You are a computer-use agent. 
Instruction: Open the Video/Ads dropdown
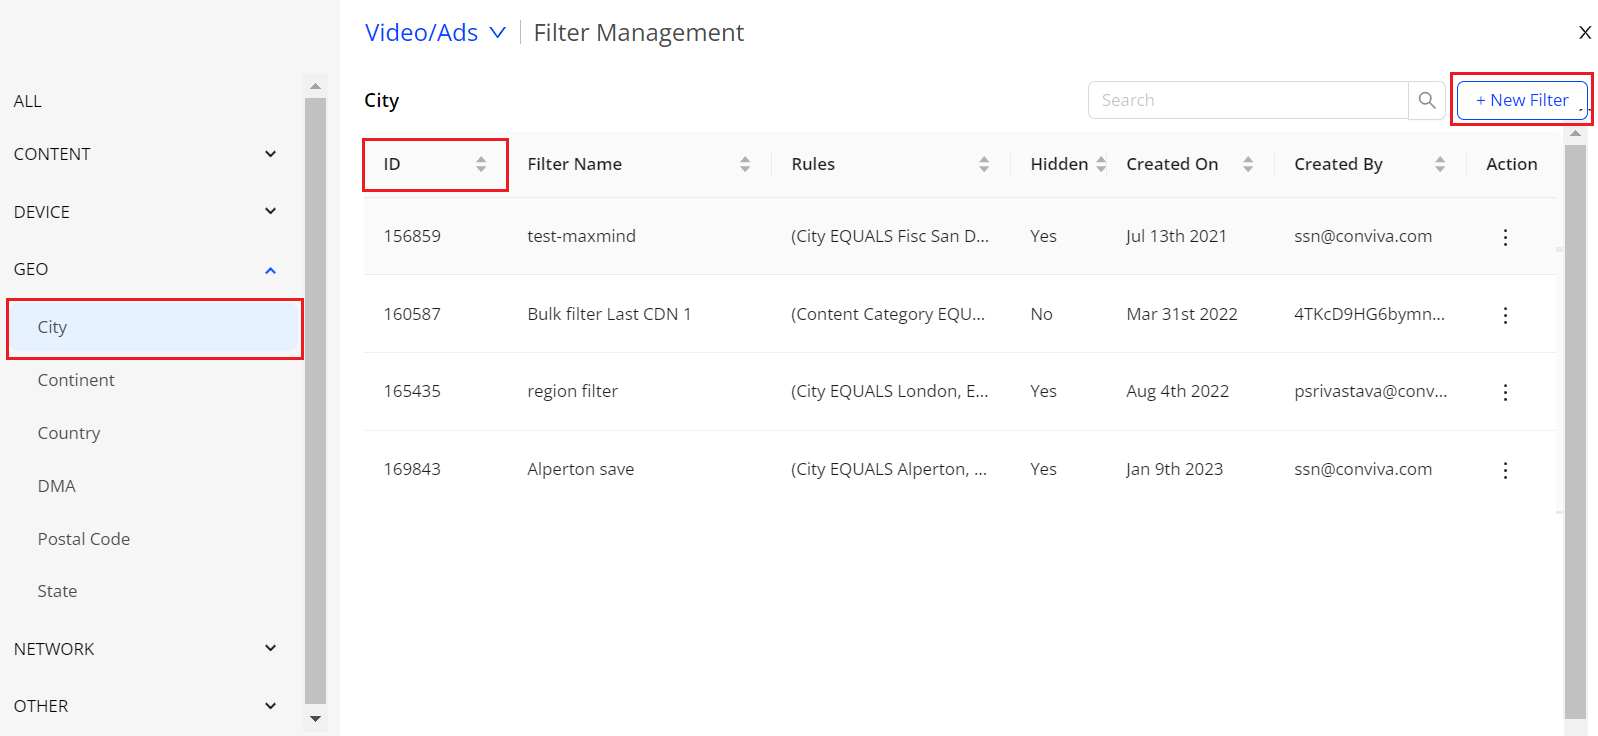pyautogui.click(x=436, y=33)
